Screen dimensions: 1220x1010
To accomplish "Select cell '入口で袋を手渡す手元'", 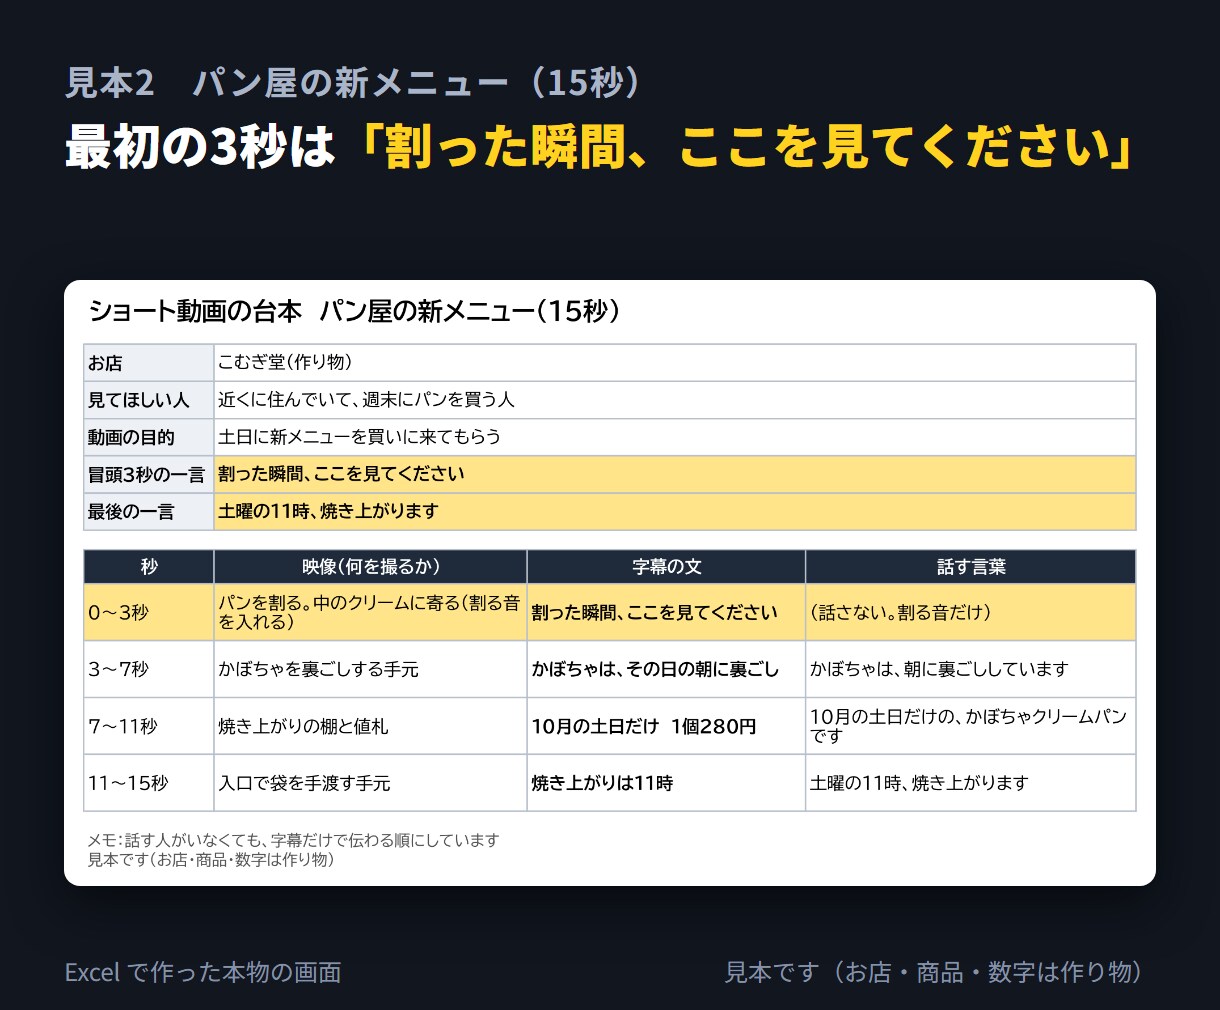I will [x=370, y=783].
